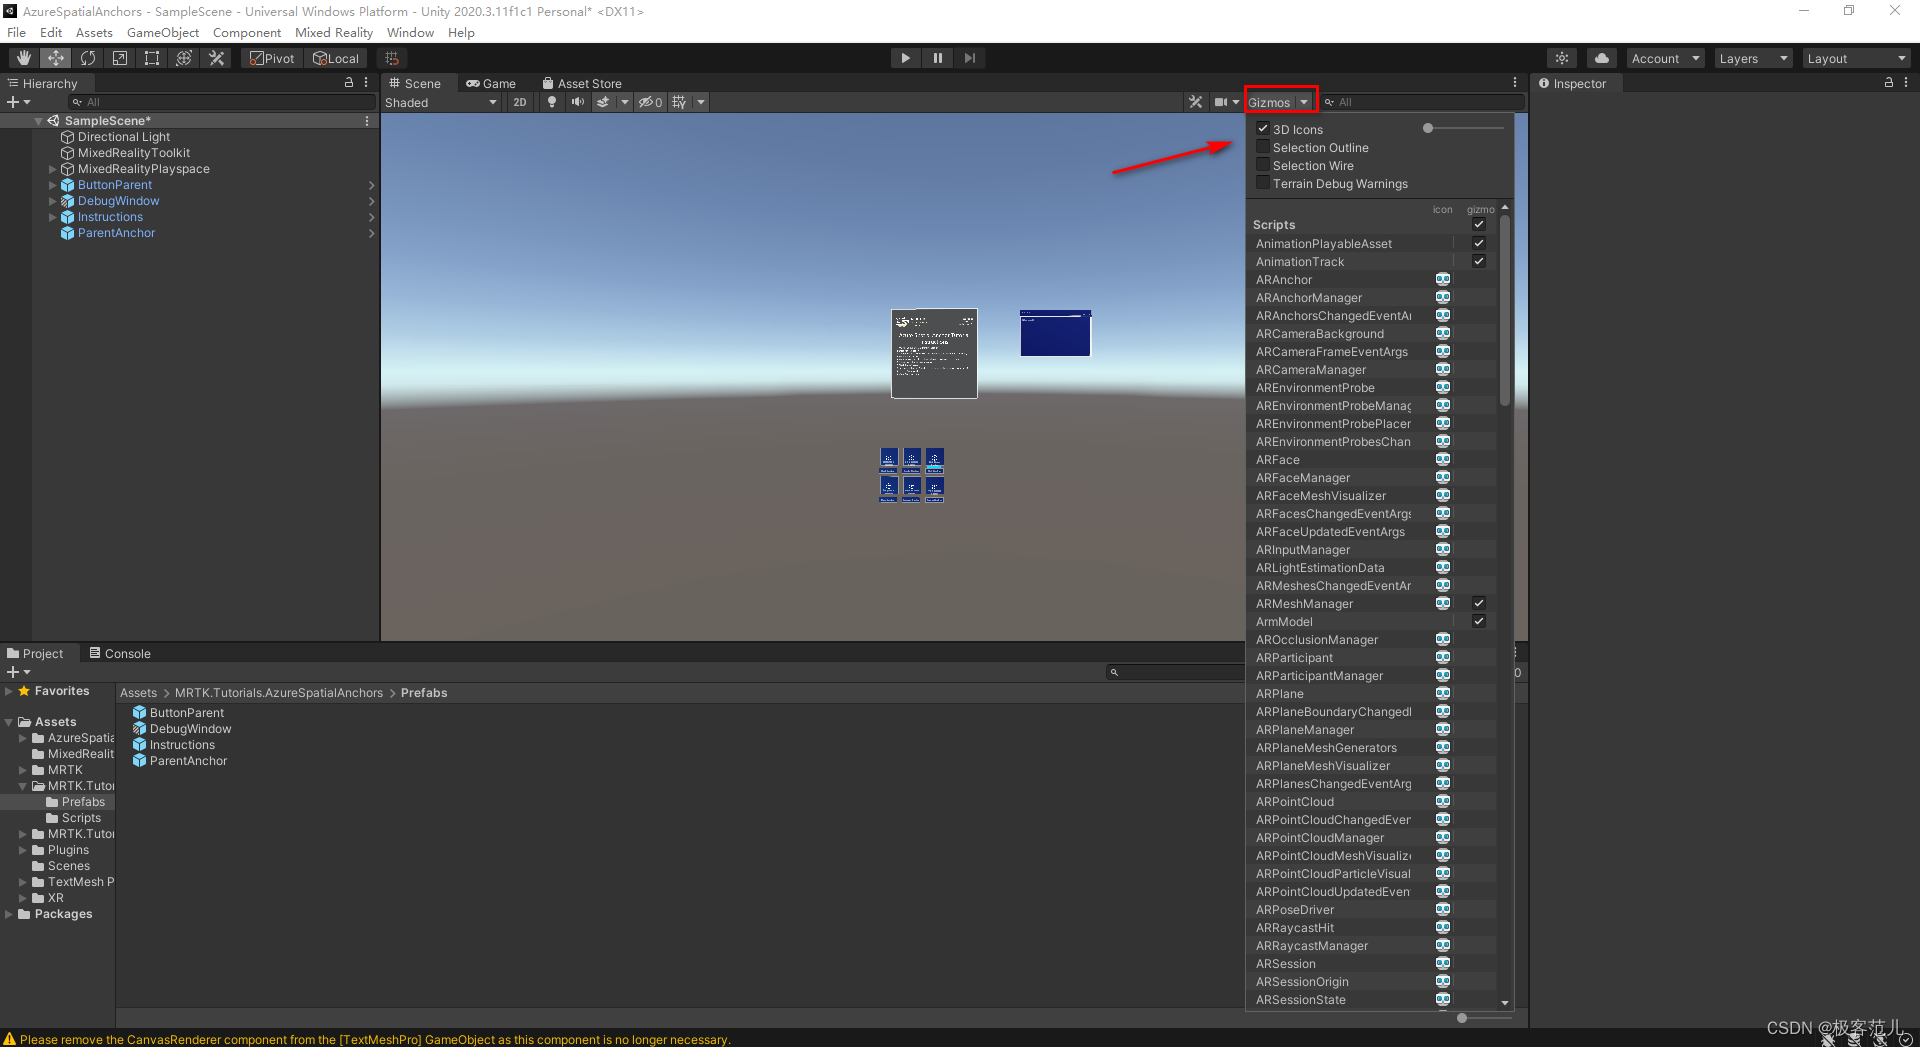The image size is (1920, 1047).
Task: Toggle scene lighting bulb icon
Action: (551, 102)
